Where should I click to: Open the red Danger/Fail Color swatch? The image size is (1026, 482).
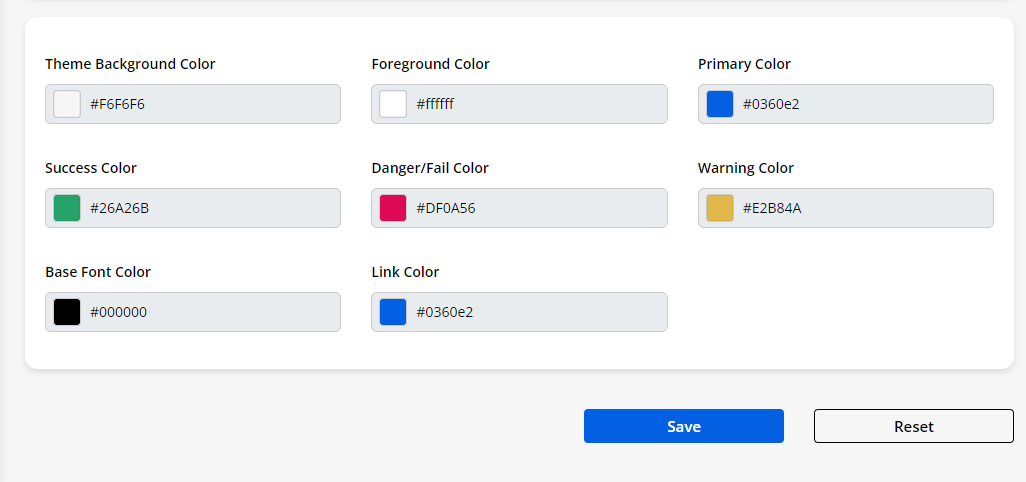(393, 208)
